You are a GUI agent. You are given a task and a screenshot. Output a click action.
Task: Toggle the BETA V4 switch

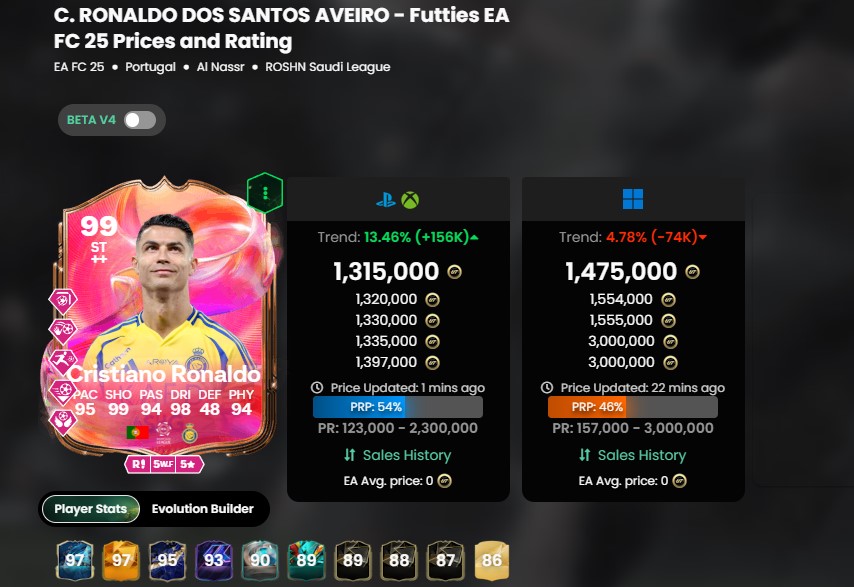tap(140, 120)
